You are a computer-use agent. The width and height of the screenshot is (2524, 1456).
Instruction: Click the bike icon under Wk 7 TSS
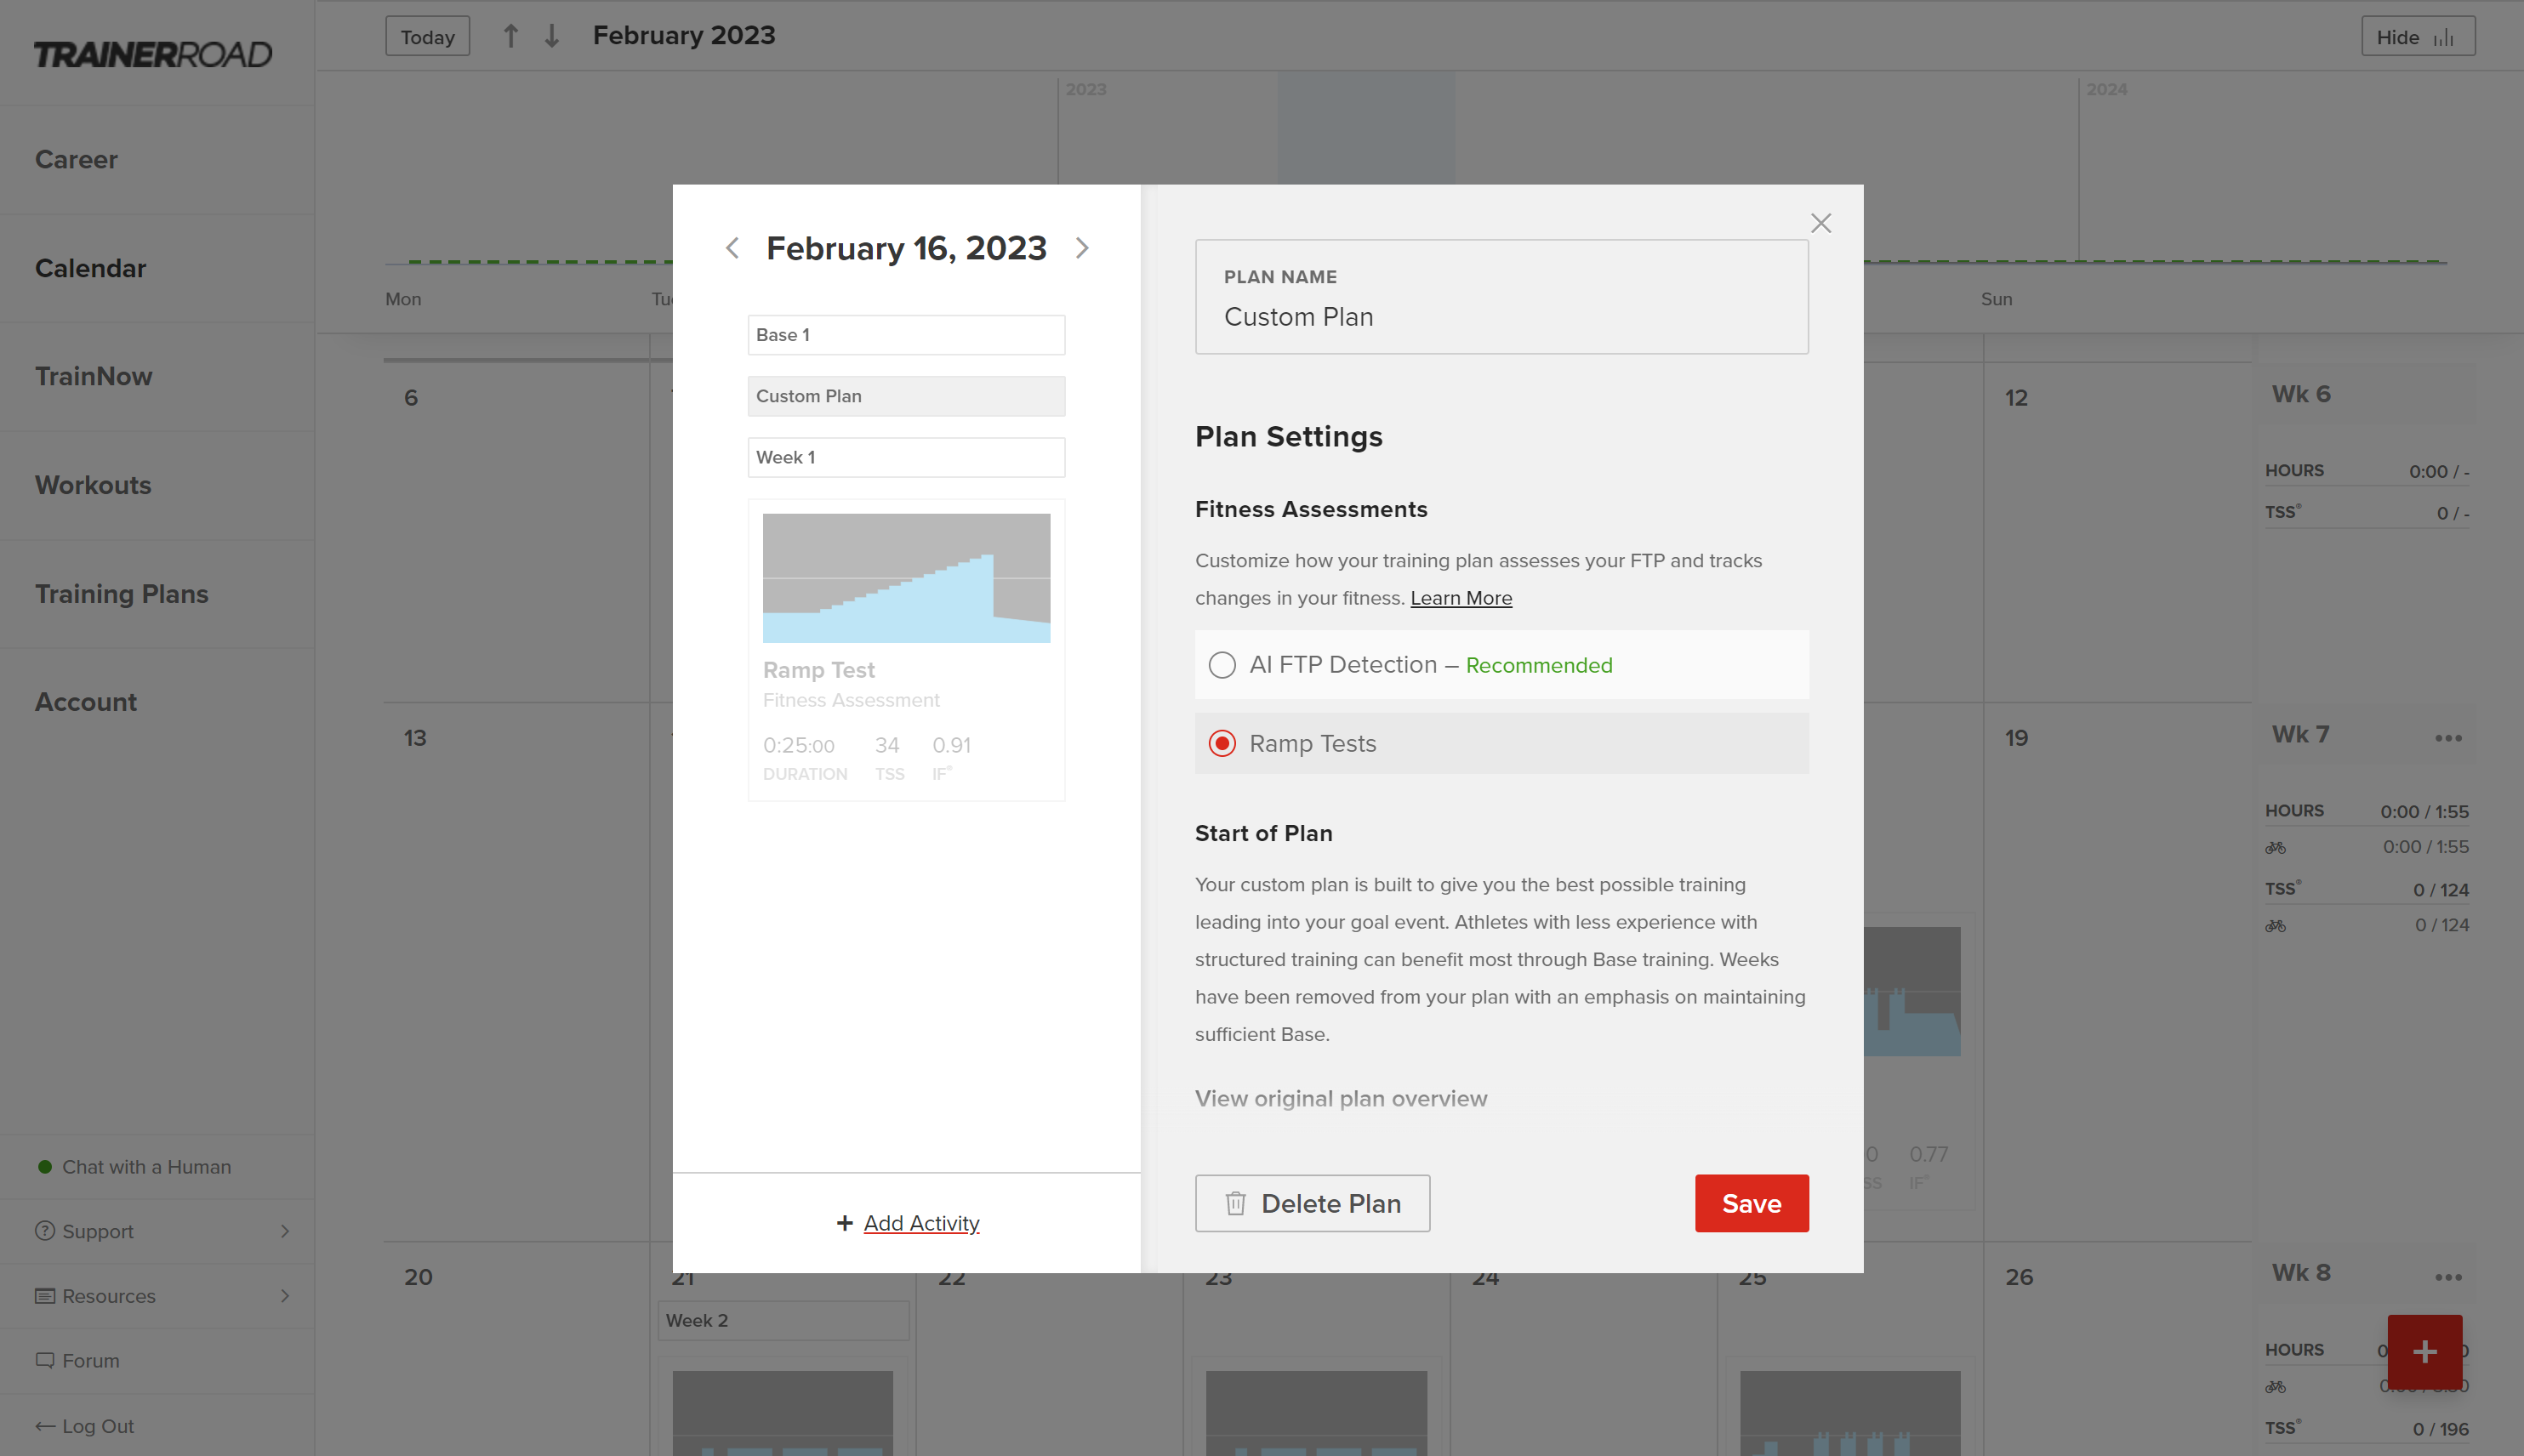click(x=2276, y=926)
